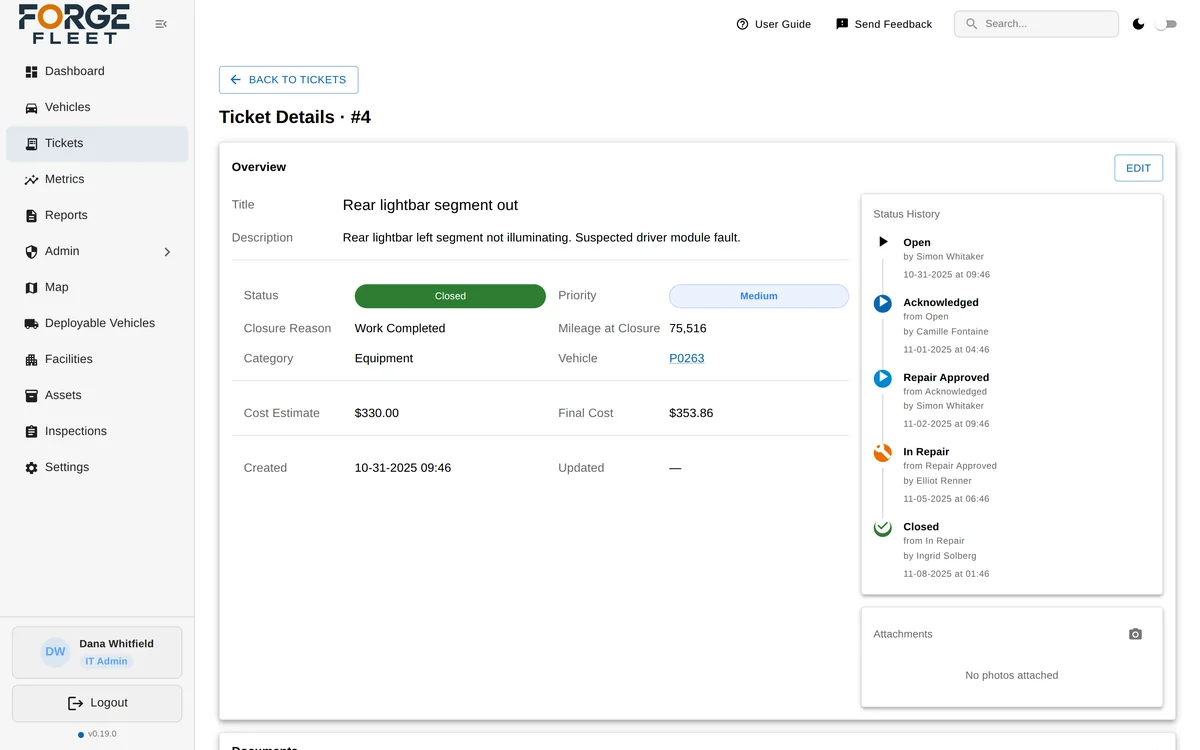Click the Send Feedback icon
The height and width of the screenshot is (750, 1200).
(x=842, y=24)
